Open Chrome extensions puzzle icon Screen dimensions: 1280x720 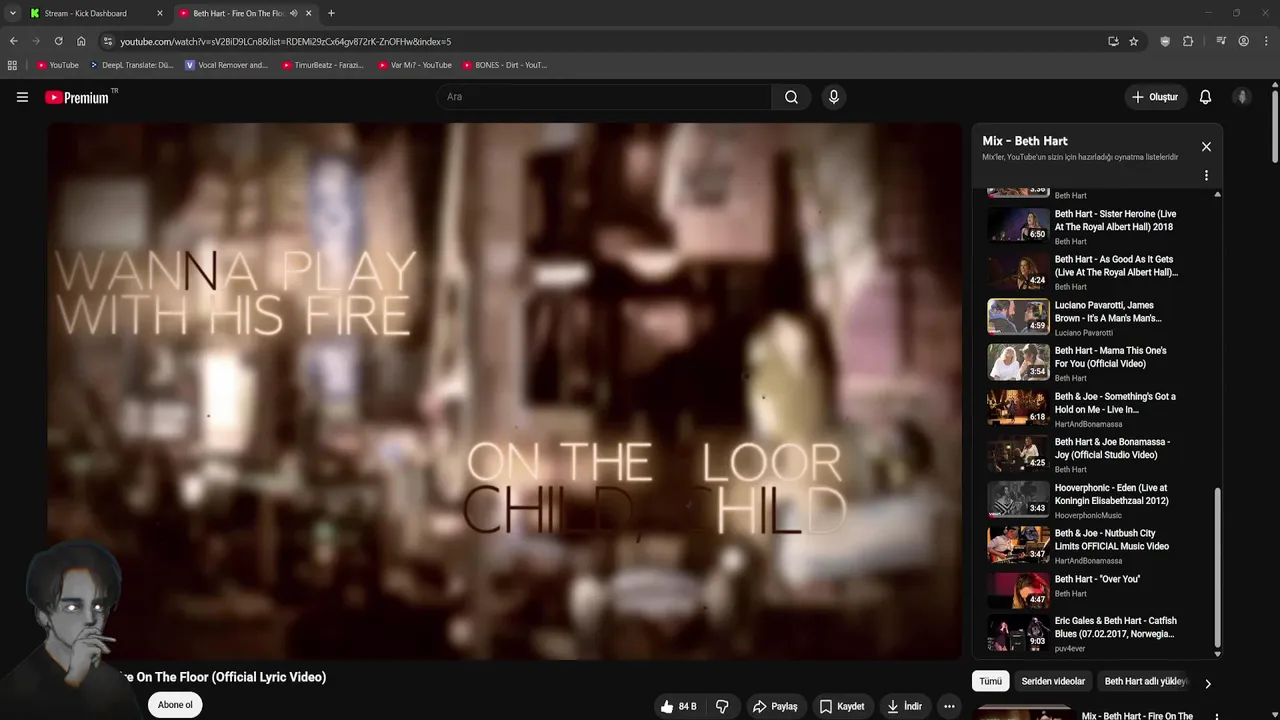click(1188, 41)
